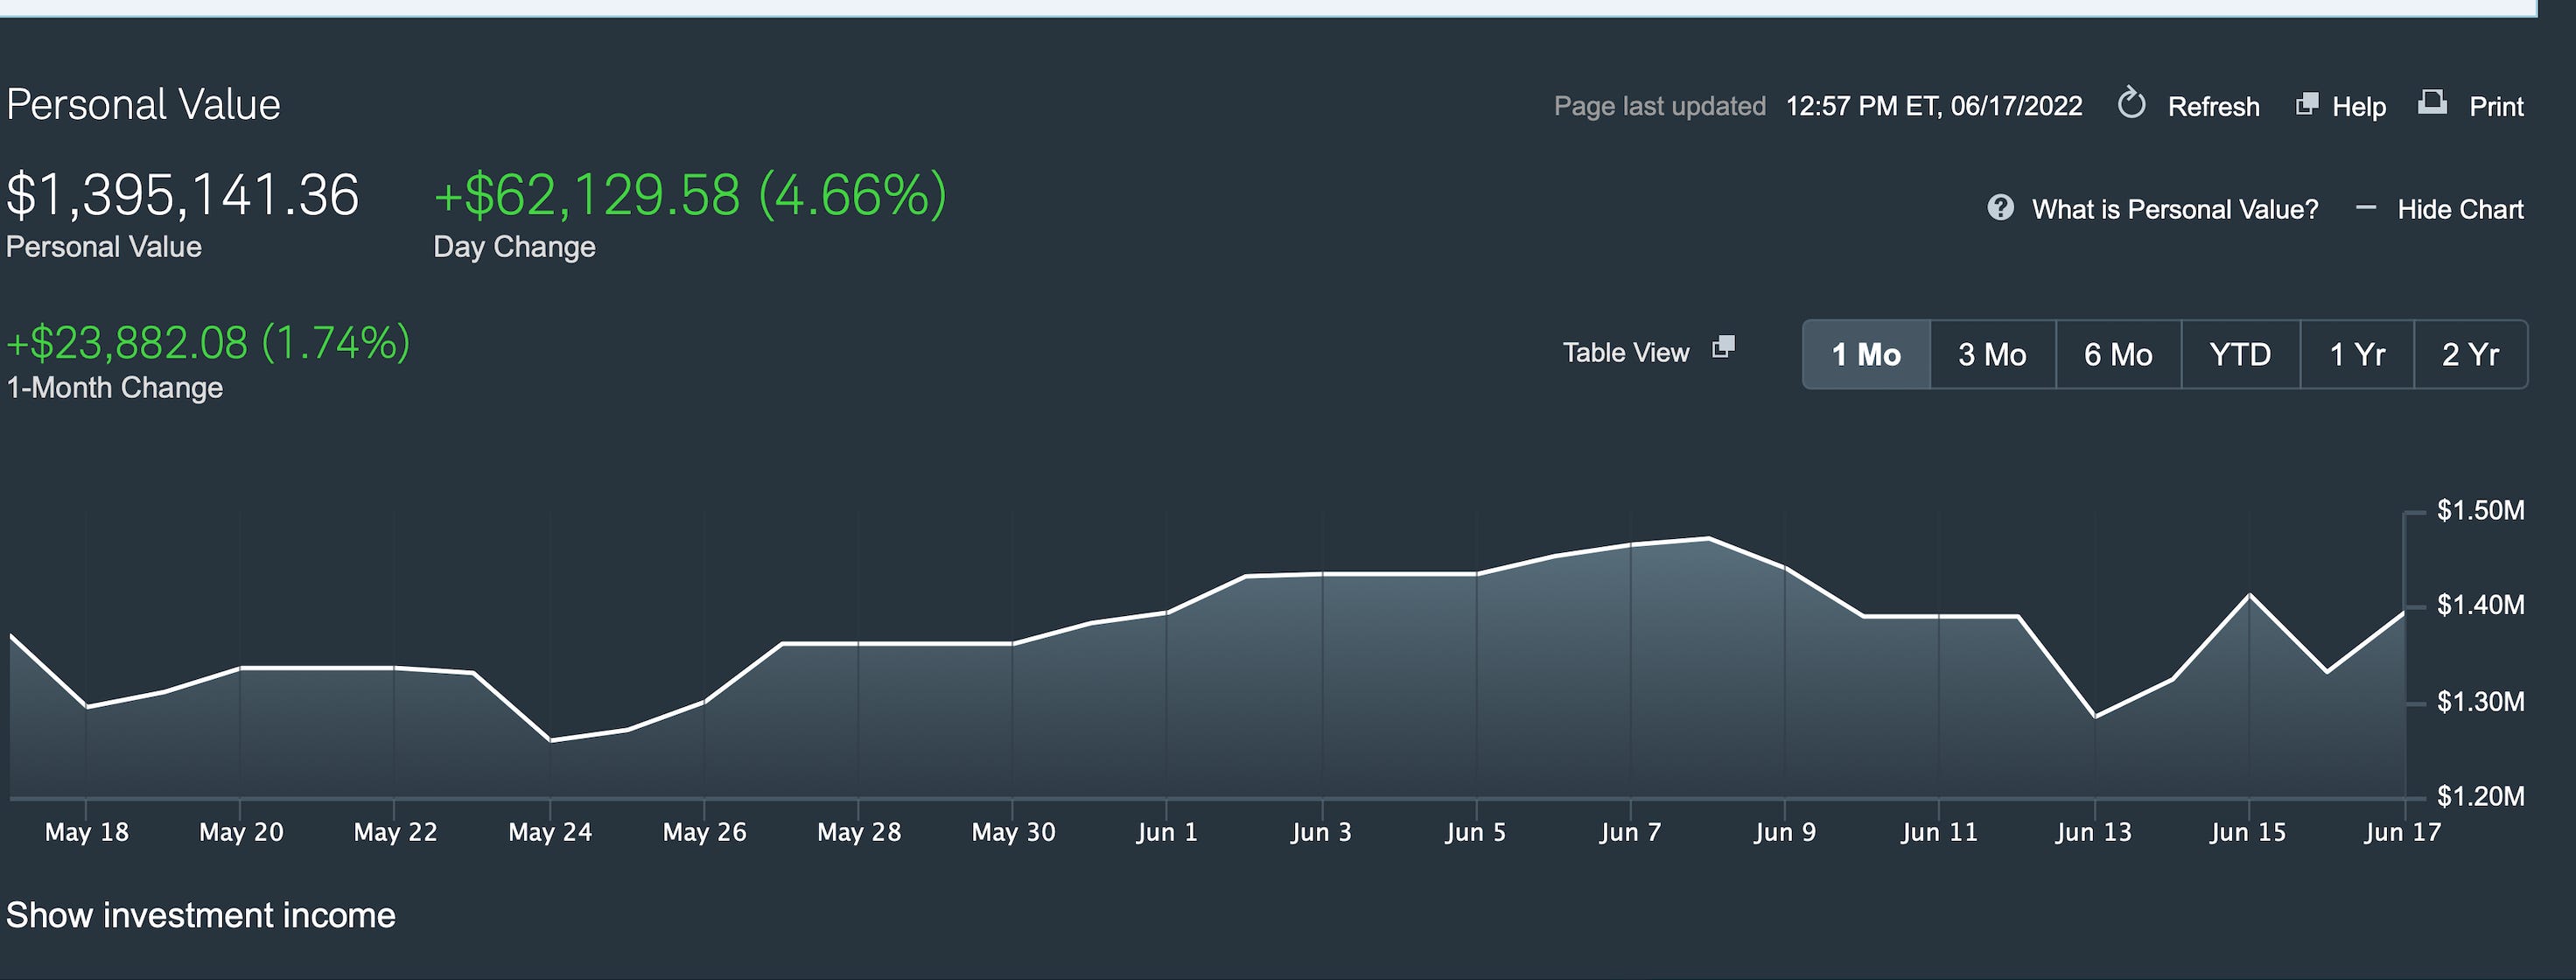
Task: Open Table View link
Action: (x=1626, y=353)
